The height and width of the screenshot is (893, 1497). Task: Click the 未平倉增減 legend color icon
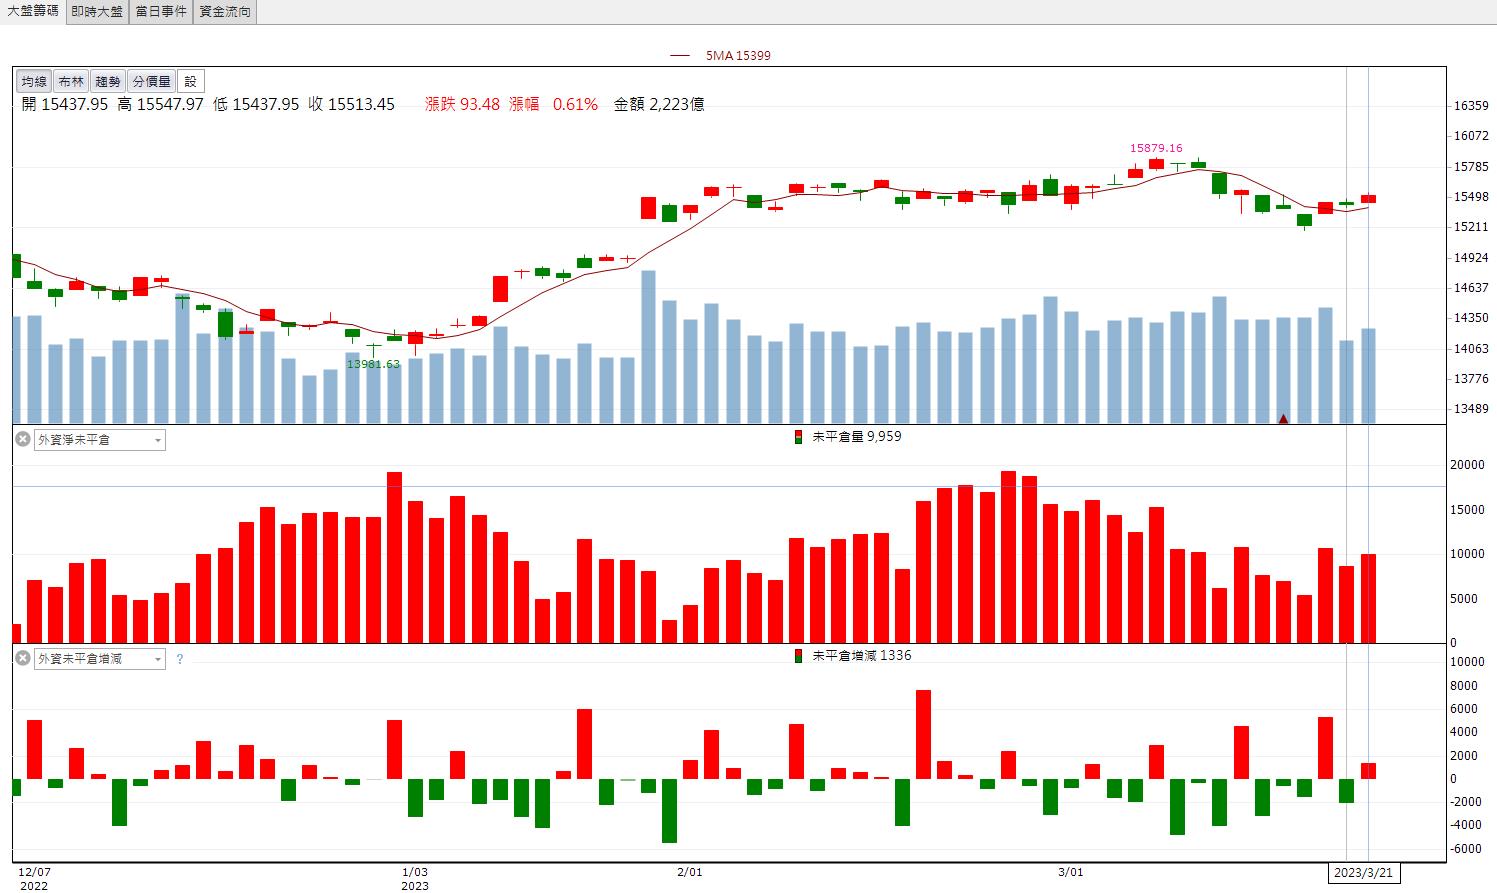point(798,656)
